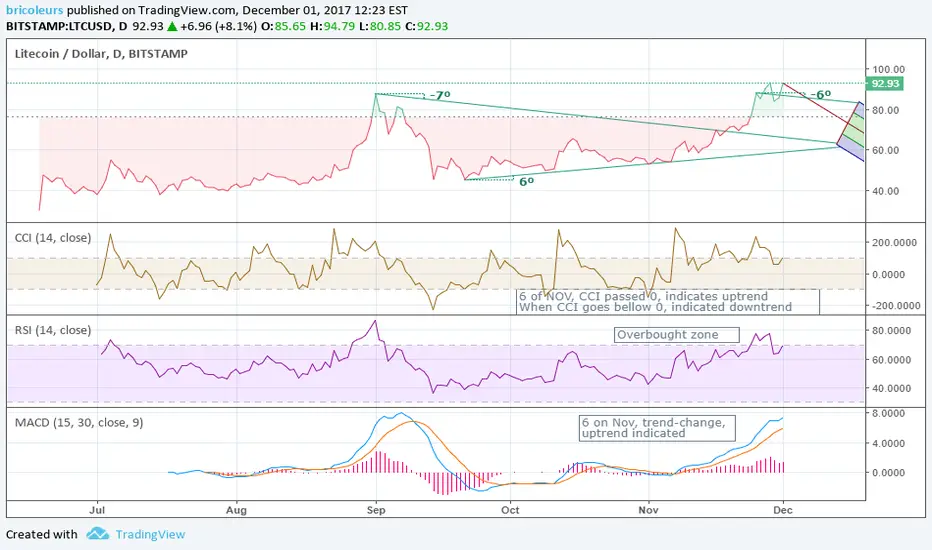932x550 pixels.
Task: Click the O:85.65 open value in header
Action: point(283,26)
